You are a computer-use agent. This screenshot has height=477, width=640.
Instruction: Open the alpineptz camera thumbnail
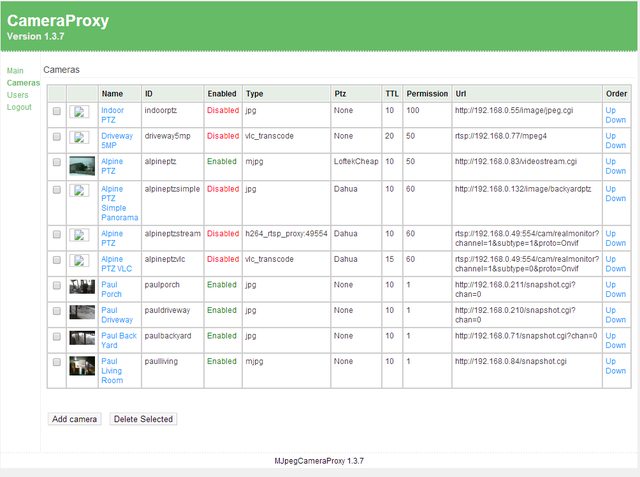[x=82, y=166]
